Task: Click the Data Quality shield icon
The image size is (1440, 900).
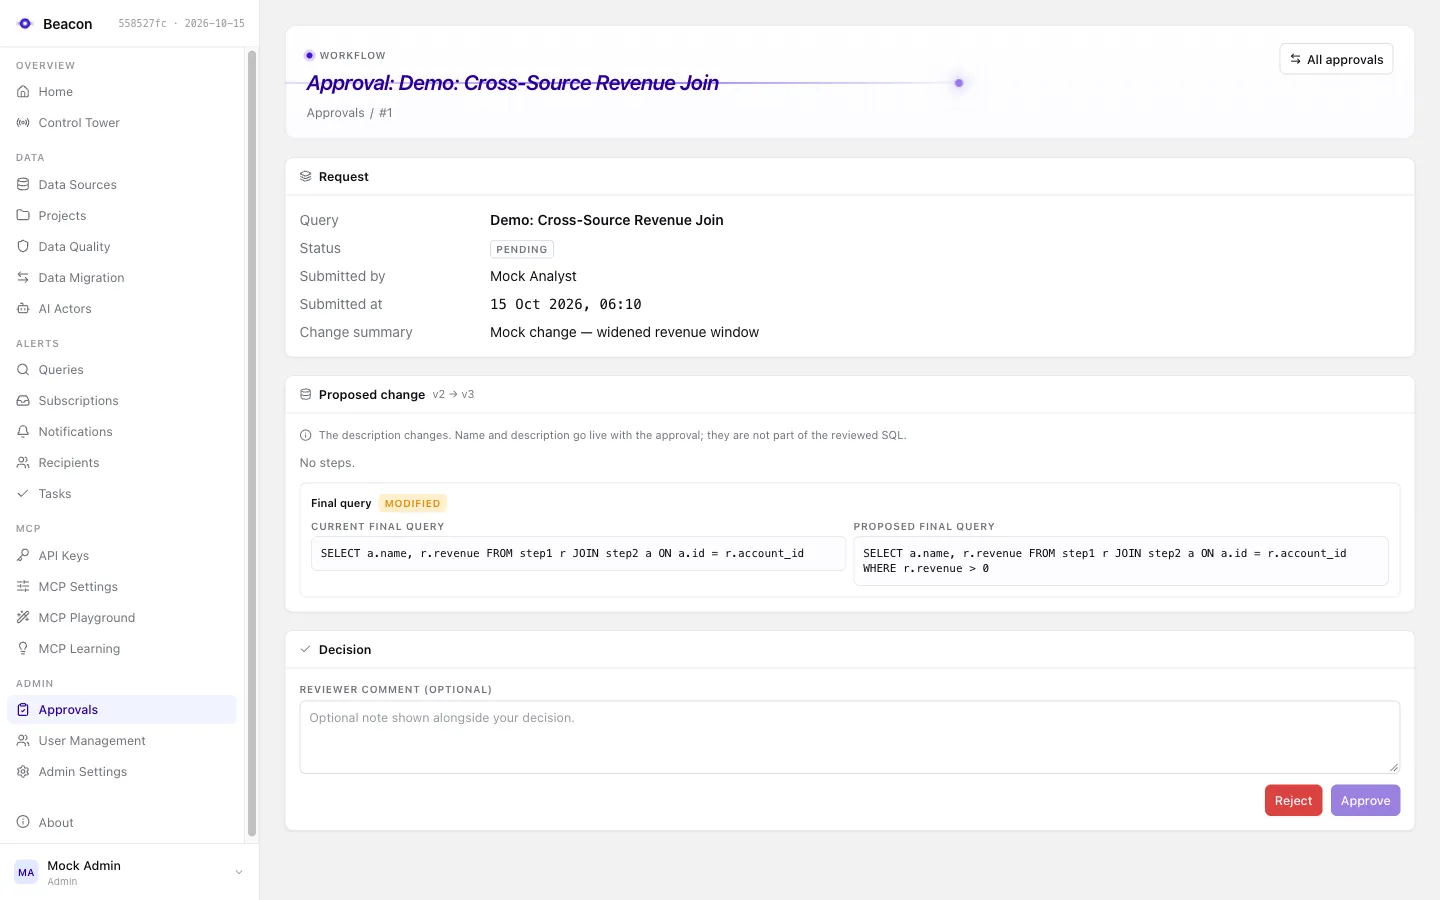Action: [23, 246]
